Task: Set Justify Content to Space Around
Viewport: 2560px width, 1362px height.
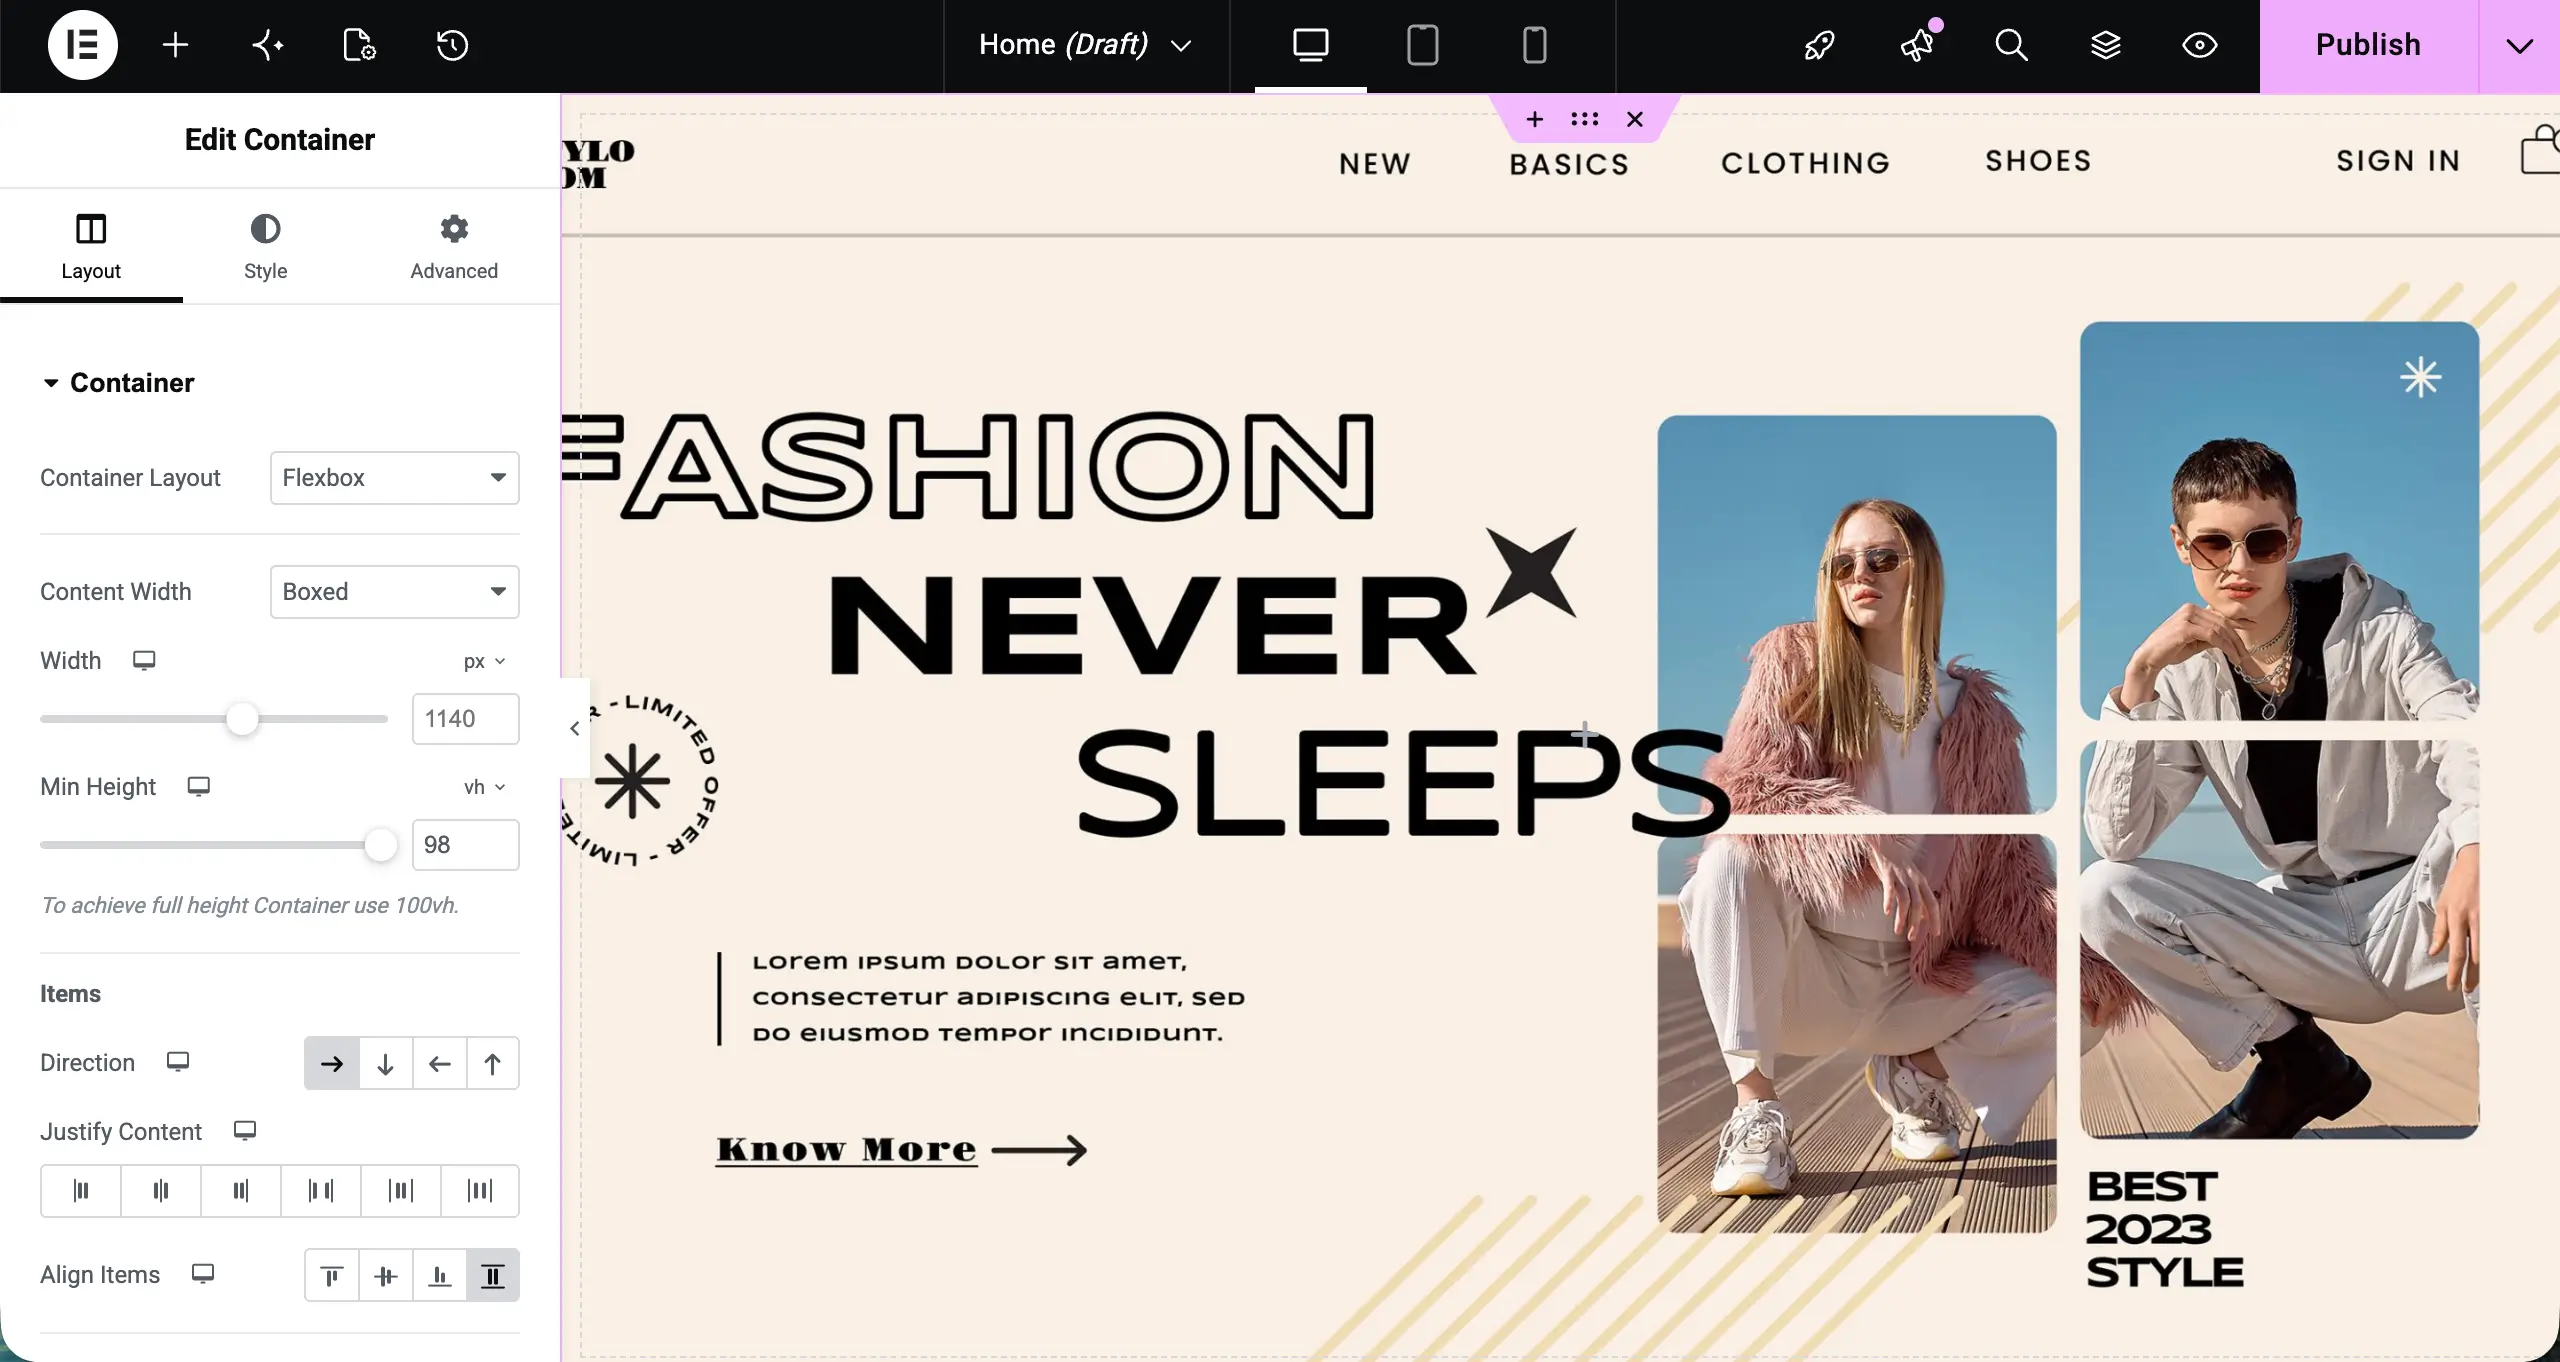Action: click(401, 1190)
